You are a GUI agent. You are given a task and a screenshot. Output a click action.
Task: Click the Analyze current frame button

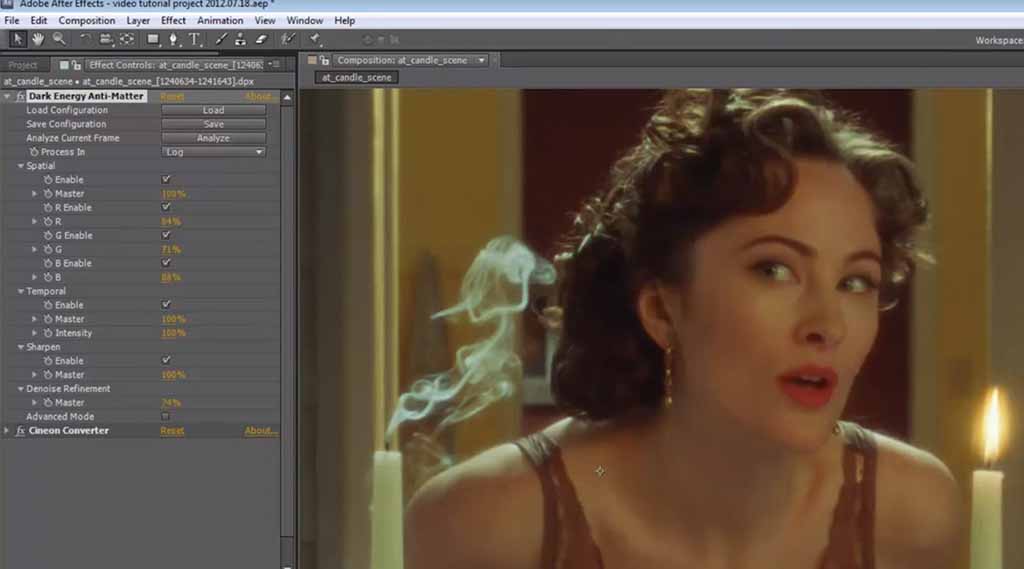pos(214,138)
